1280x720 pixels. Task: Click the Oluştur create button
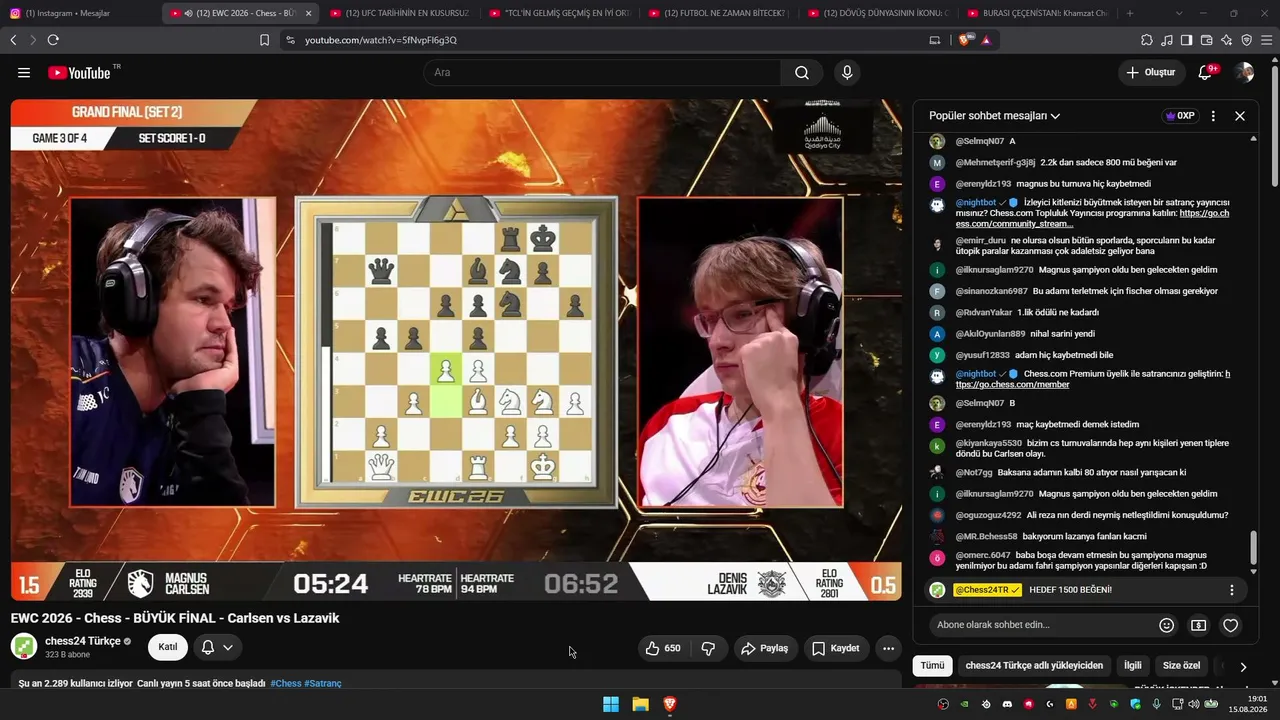coord(1150,72)
